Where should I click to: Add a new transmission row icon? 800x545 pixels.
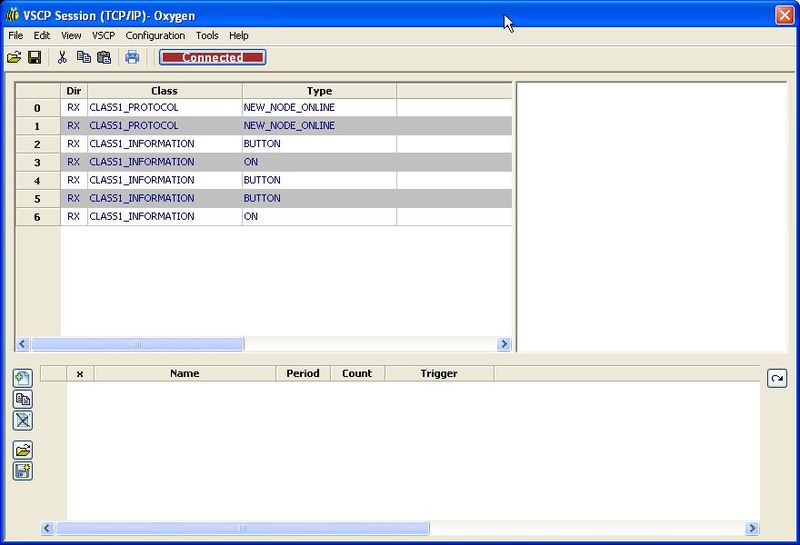pos(23,378)
